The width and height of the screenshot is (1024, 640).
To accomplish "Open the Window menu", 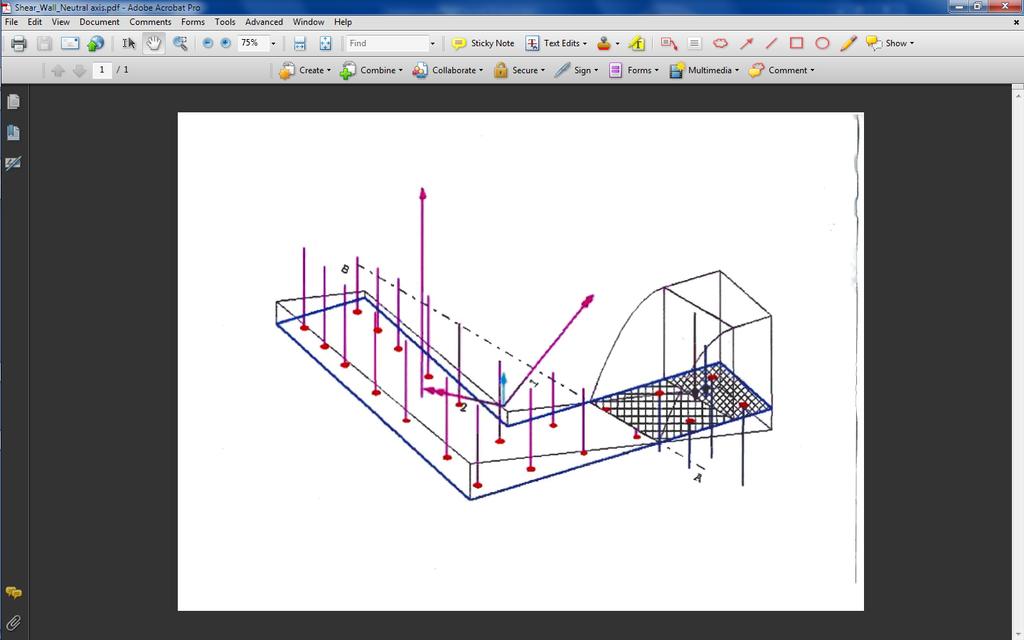I will (308, 22).
